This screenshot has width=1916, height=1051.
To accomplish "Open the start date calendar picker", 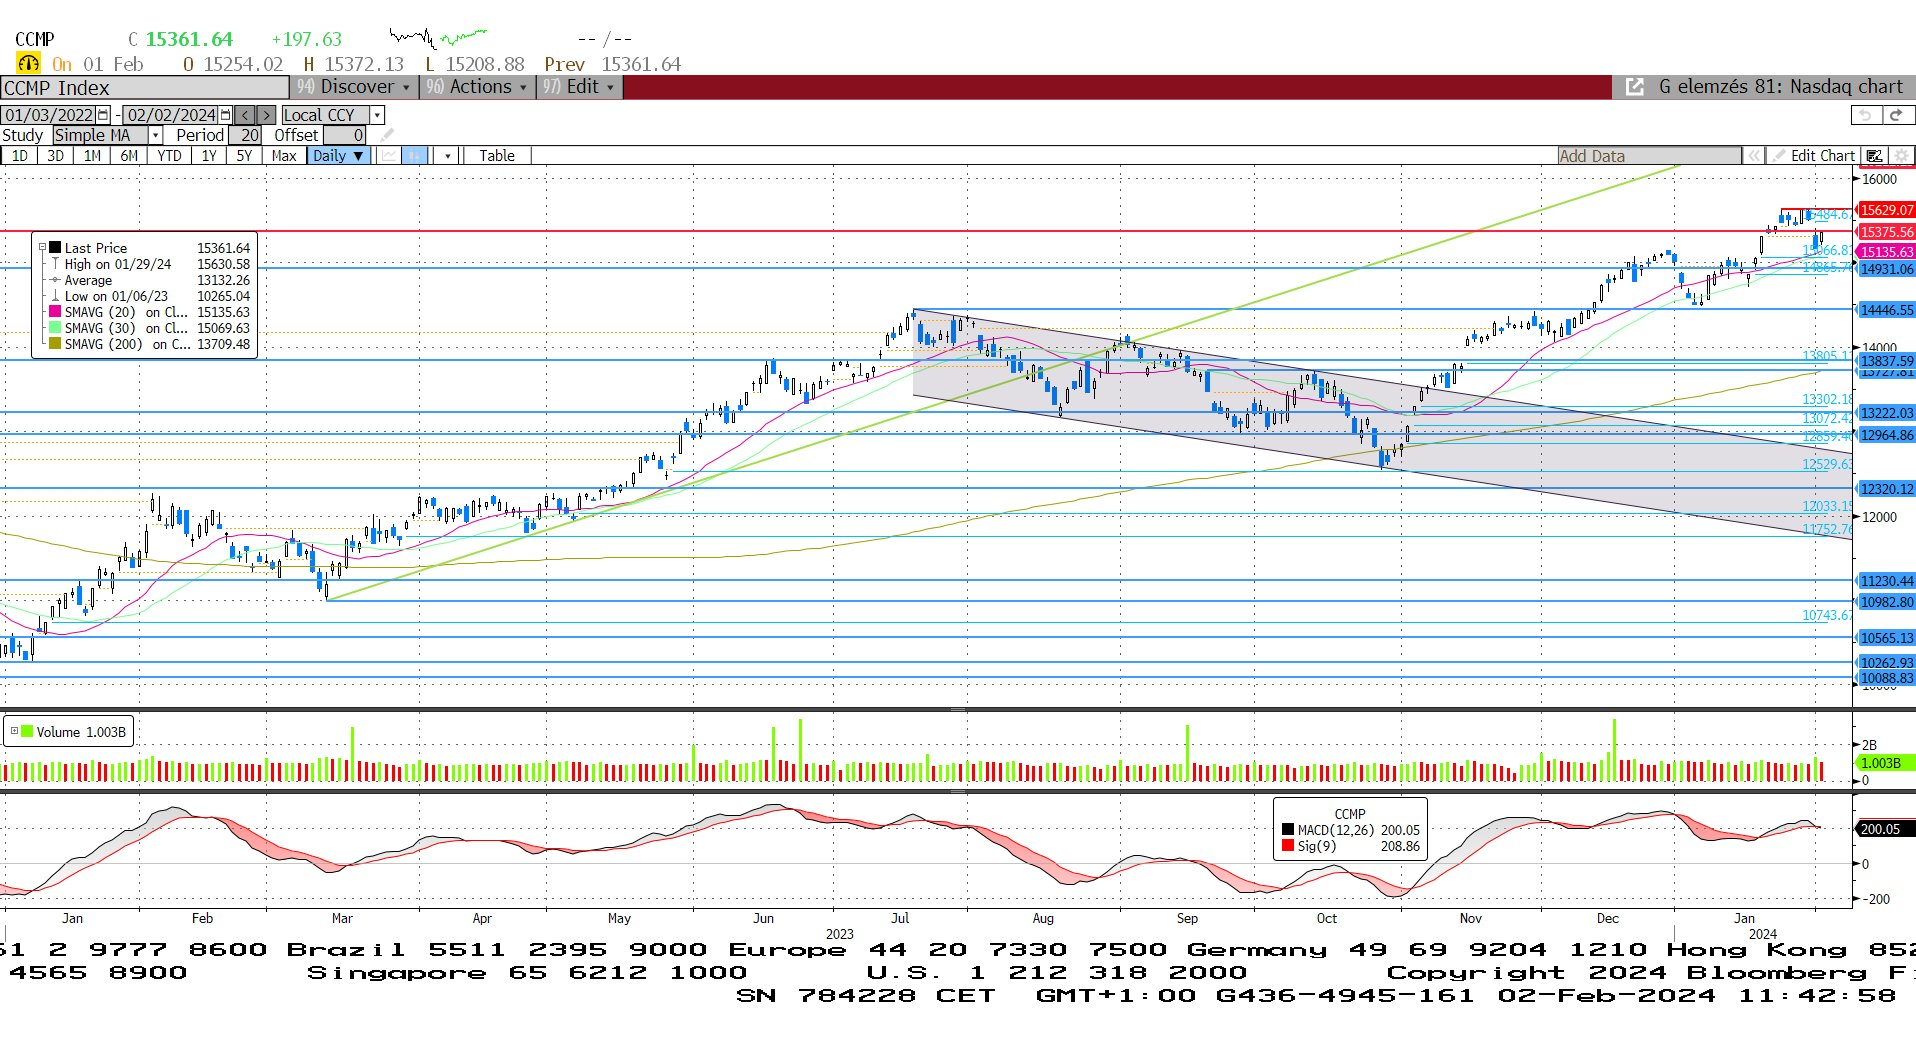I will (103, 115).
